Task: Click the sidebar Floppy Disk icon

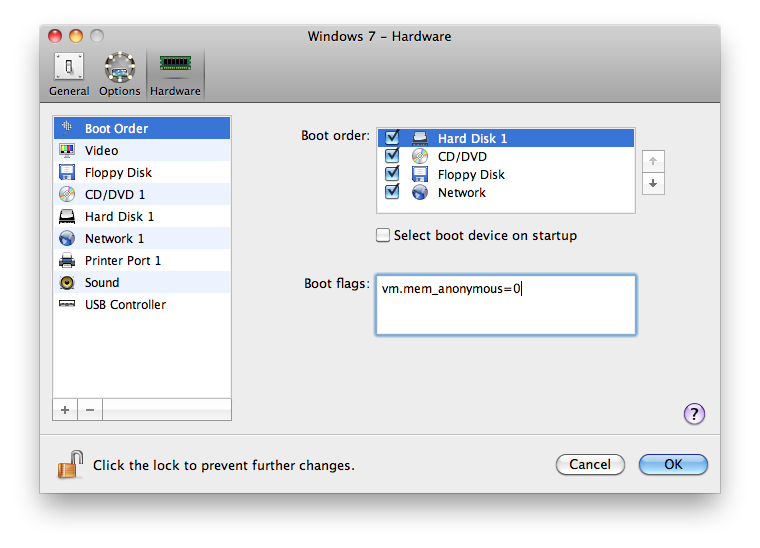Action: pyautogui.click(x=67, y=172)
